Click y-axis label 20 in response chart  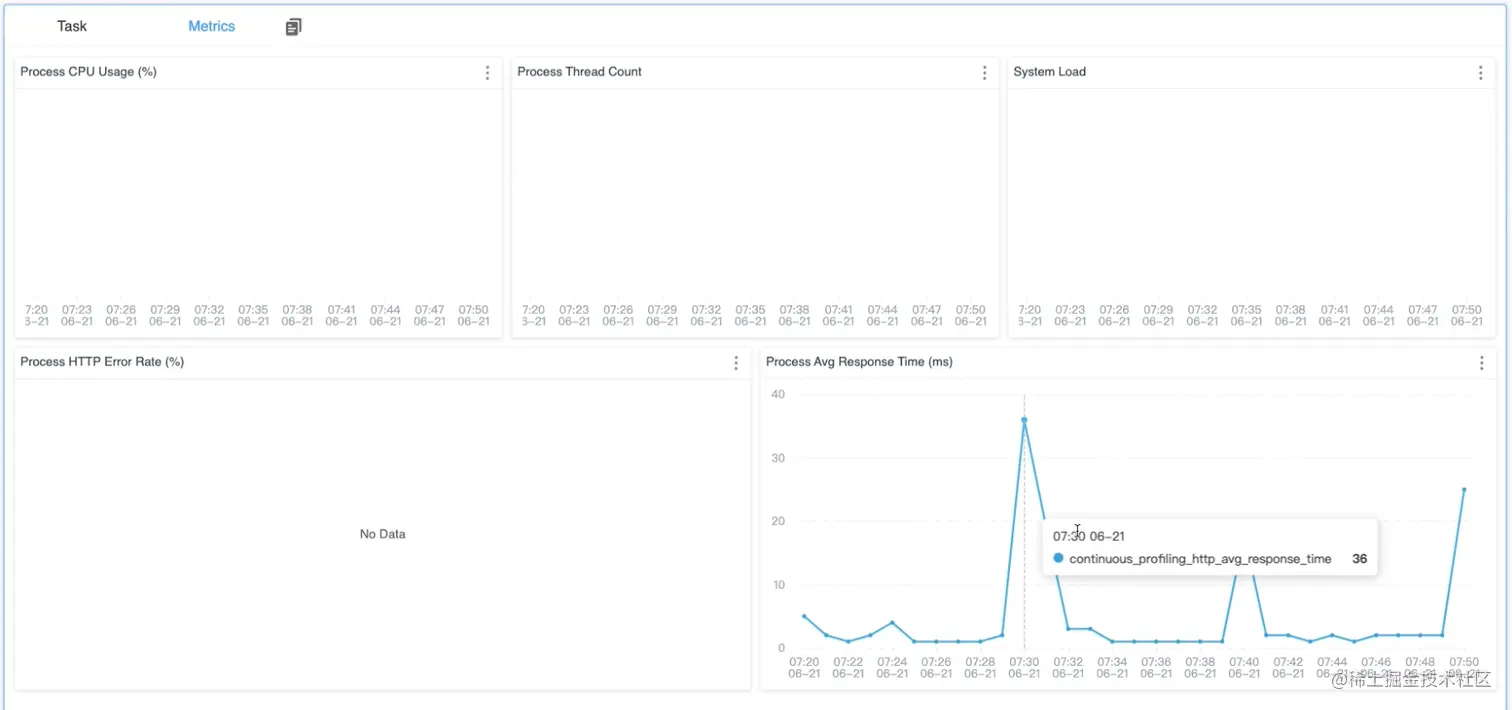tap(778, 521)
